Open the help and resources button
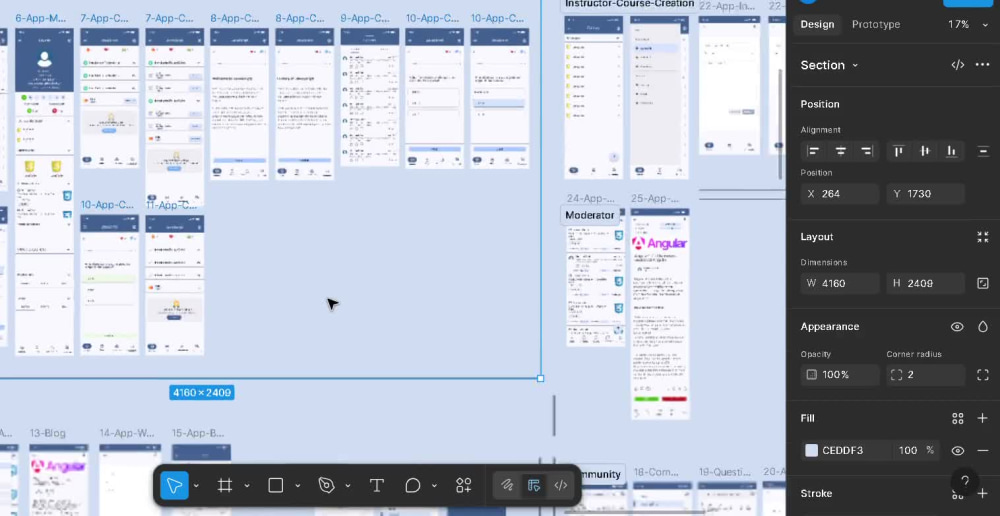The height and width of the screenshot is (516, 1000). (965, 482)
